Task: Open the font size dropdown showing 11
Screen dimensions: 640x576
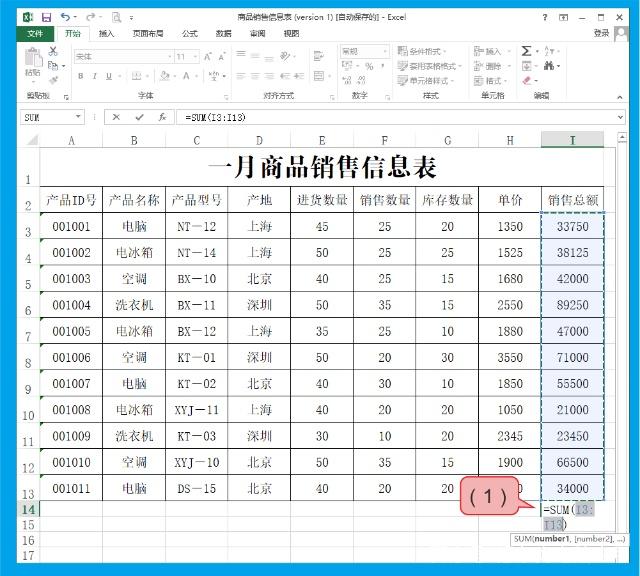Action: pyautogui.click(x=195, y=56)
